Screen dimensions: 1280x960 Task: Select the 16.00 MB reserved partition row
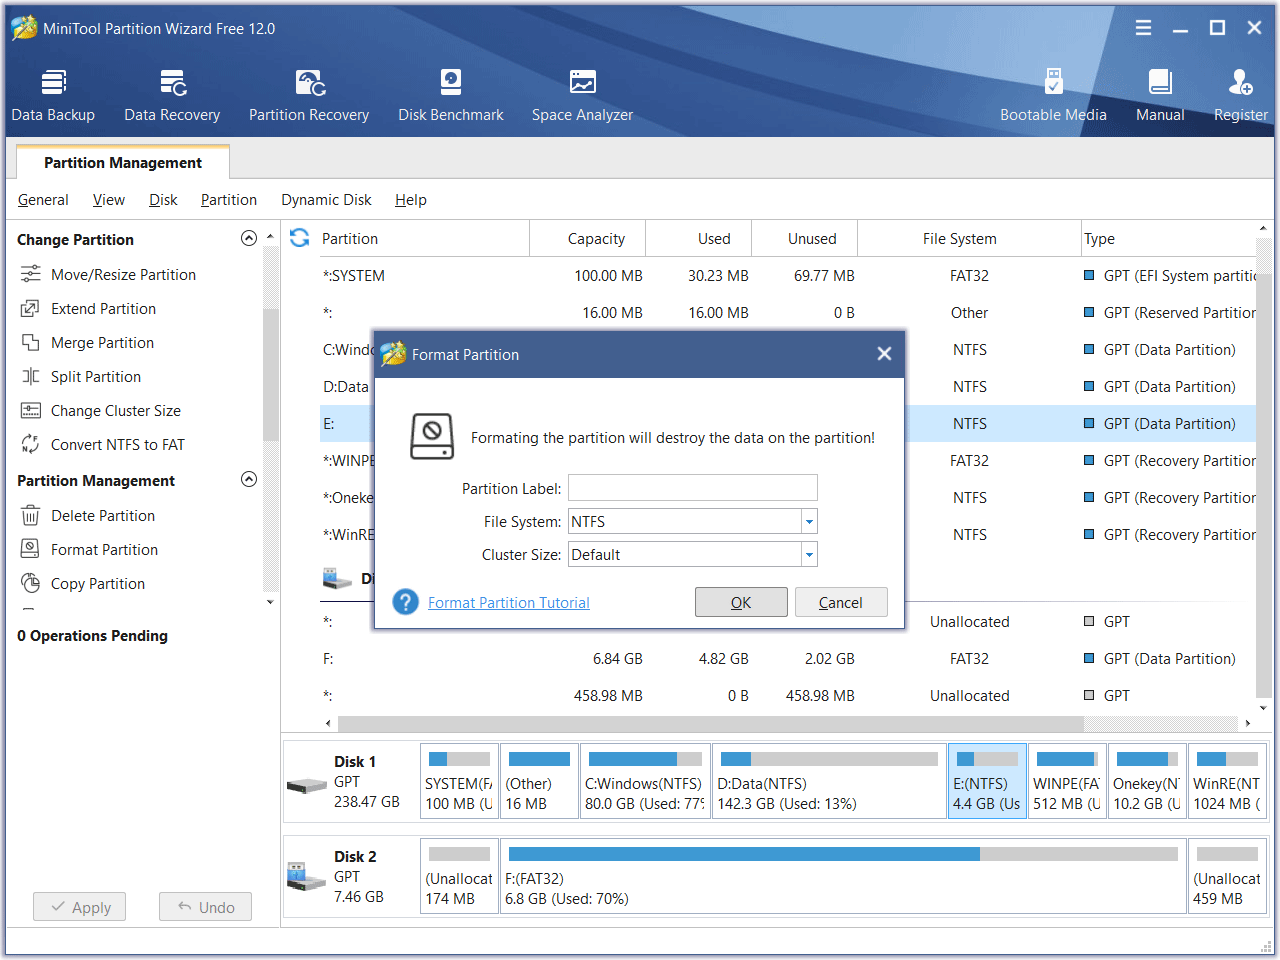pyautogui.click(x=787, y=312)
